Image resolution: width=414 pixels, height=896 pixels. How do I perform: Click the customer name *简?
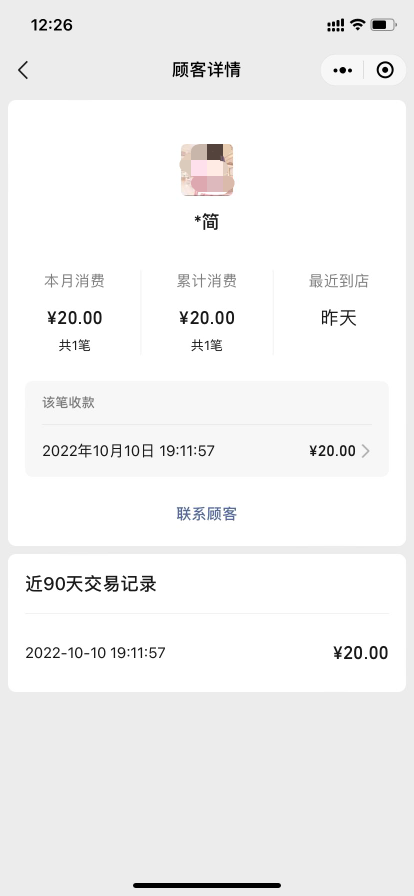click(207, 222)
